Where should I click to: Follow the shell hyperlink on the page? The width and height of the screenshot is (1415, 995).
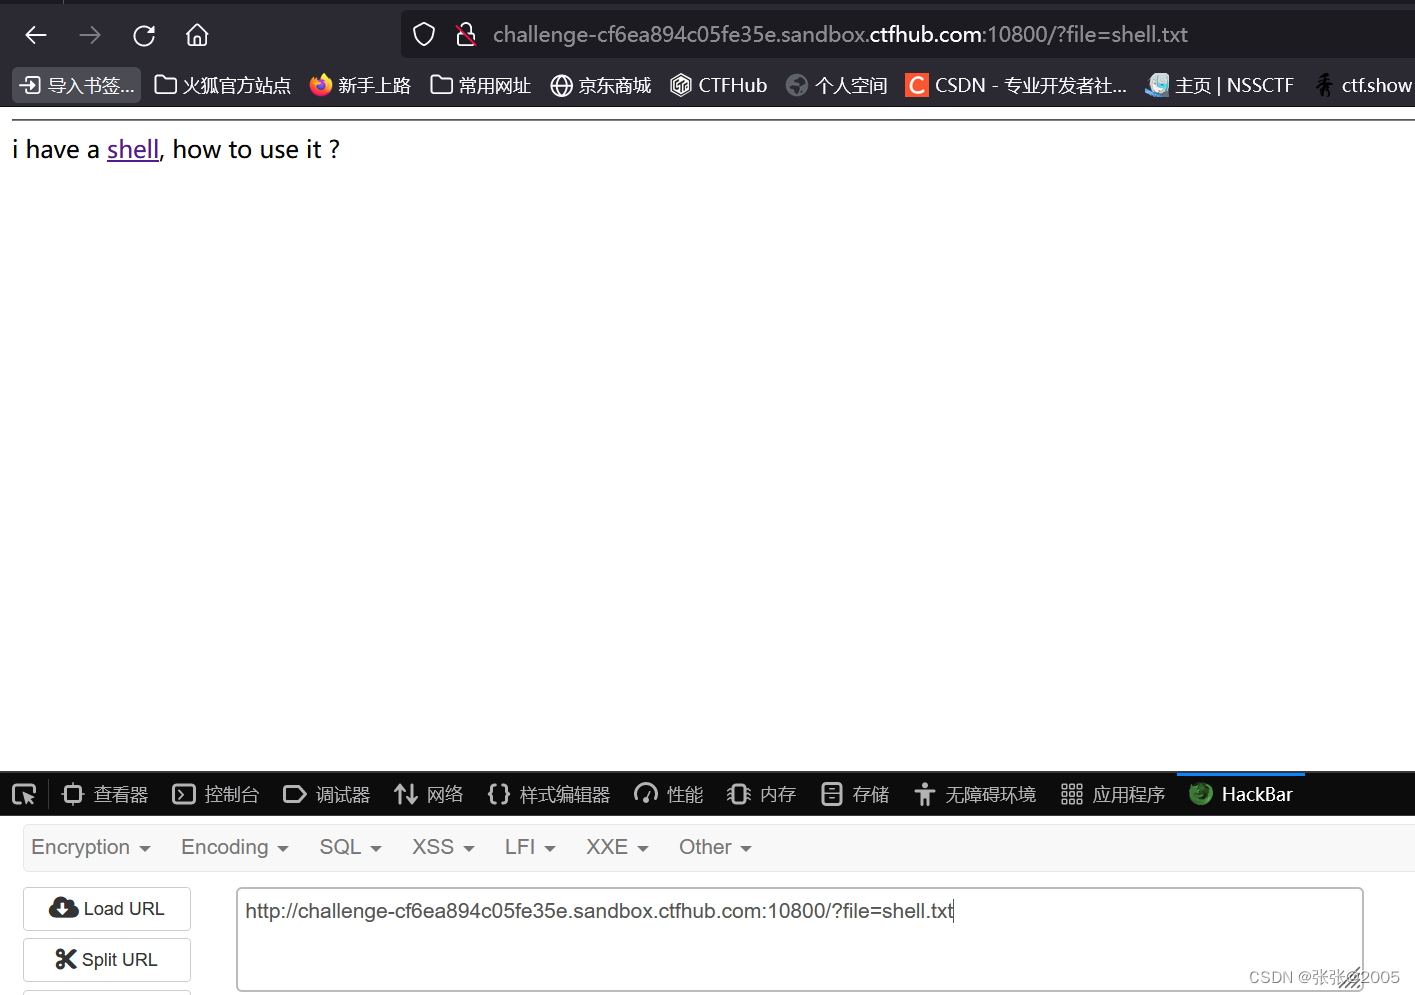(133, 149)
